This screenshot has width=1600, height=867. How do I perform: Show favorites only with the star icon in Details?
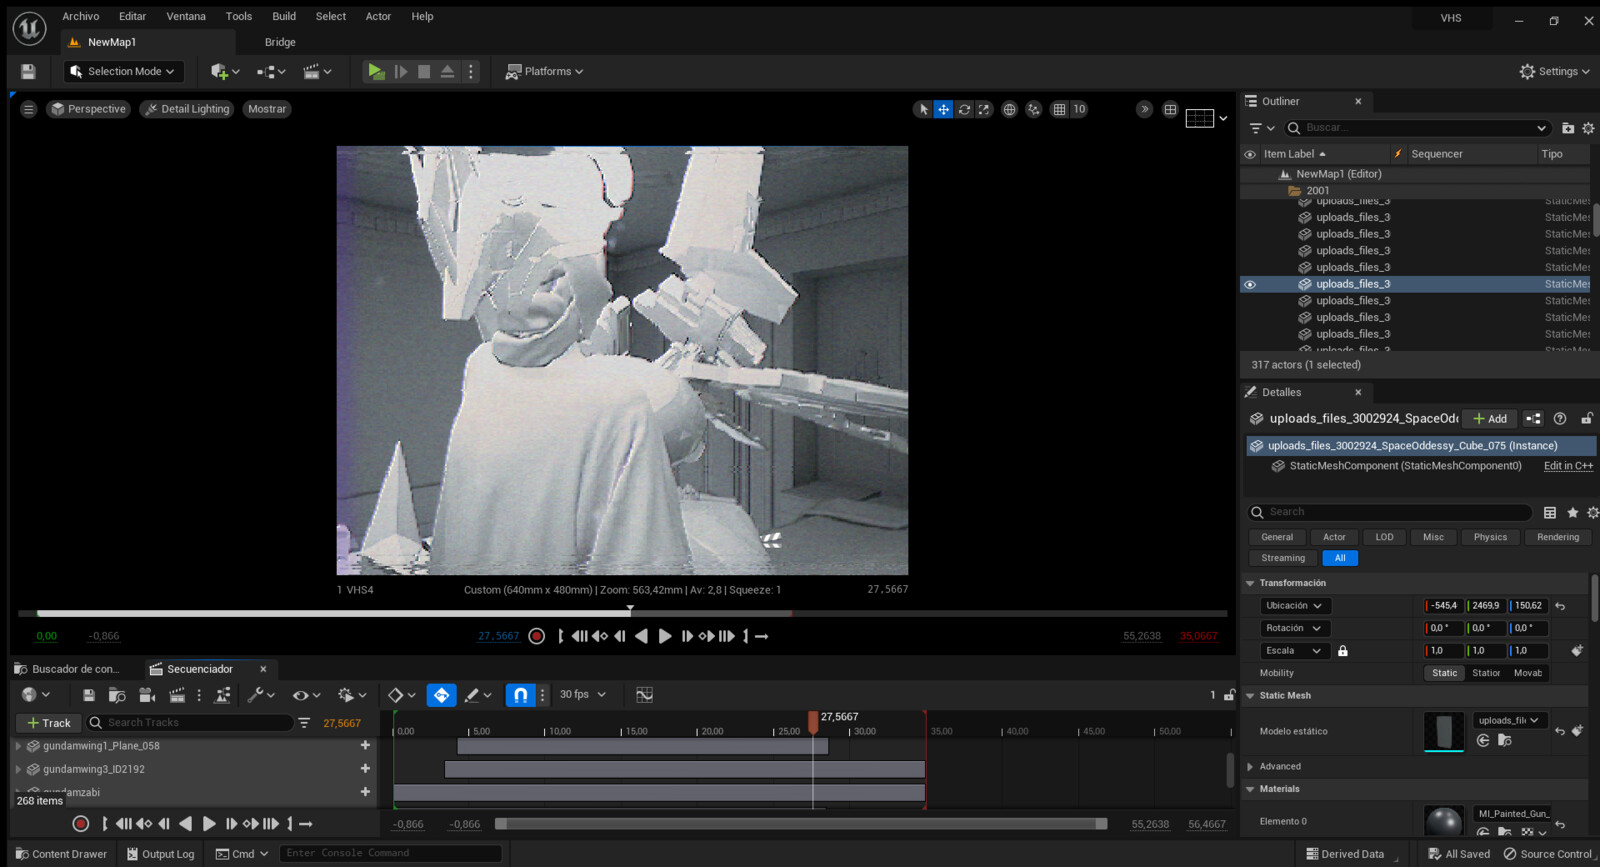pos(1572,512)
